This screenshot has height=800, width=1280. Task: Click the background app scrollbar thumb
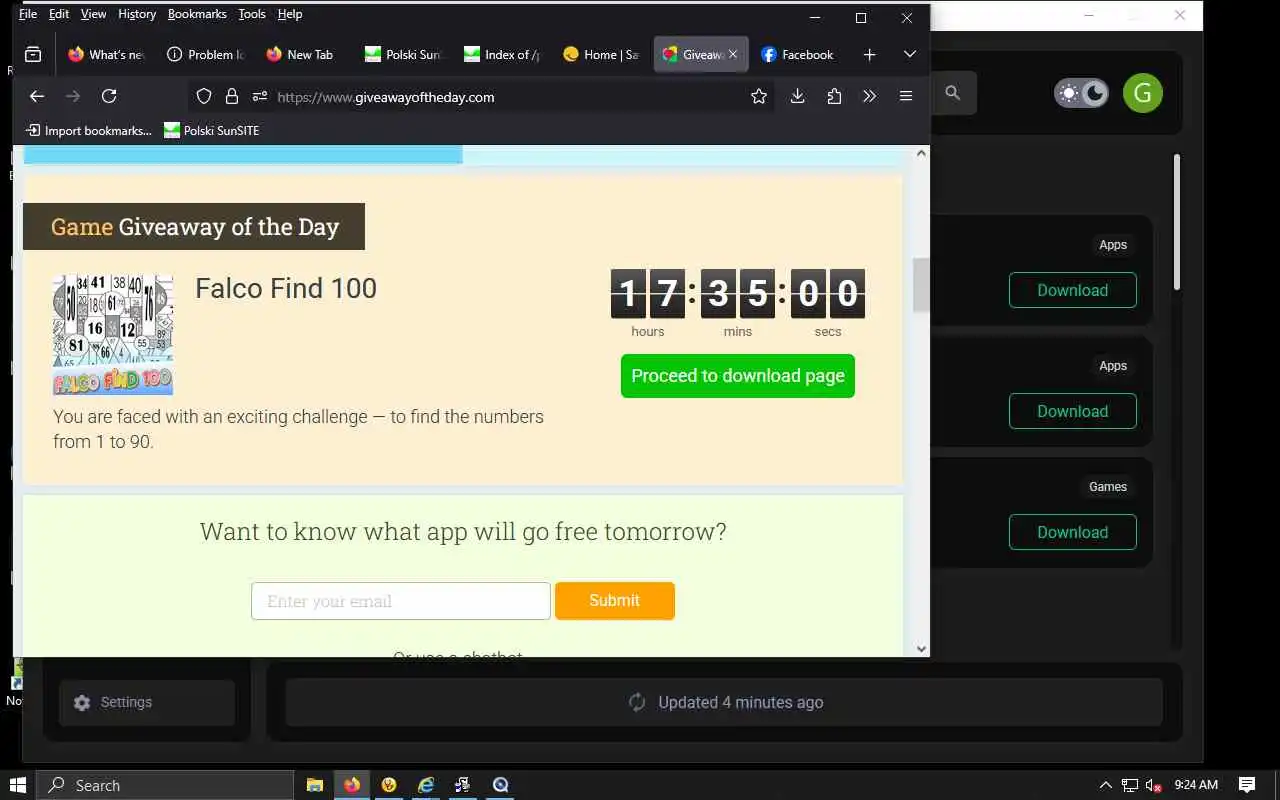(x=1176, y=222)
